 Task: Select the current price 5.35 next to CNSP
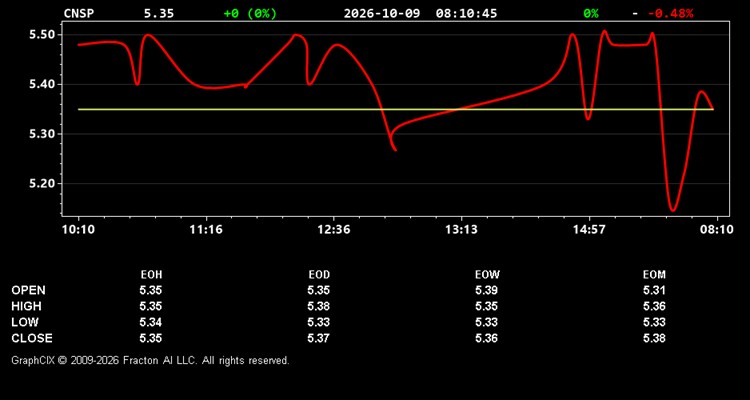point(159,13)
